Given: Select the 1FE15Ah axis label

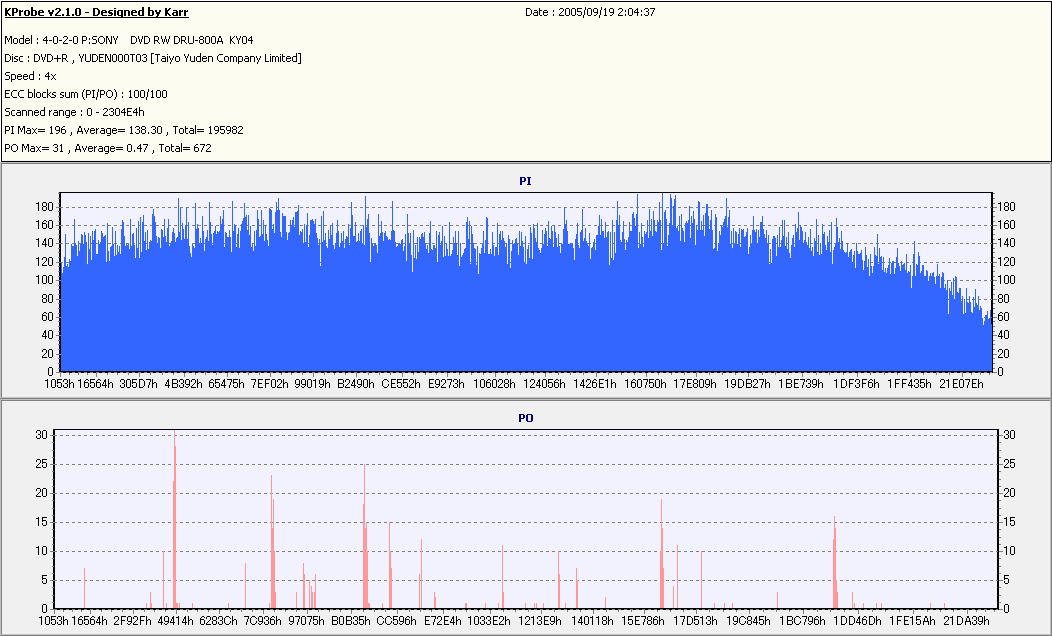Looking at the screenshot, I should point(912,621).
